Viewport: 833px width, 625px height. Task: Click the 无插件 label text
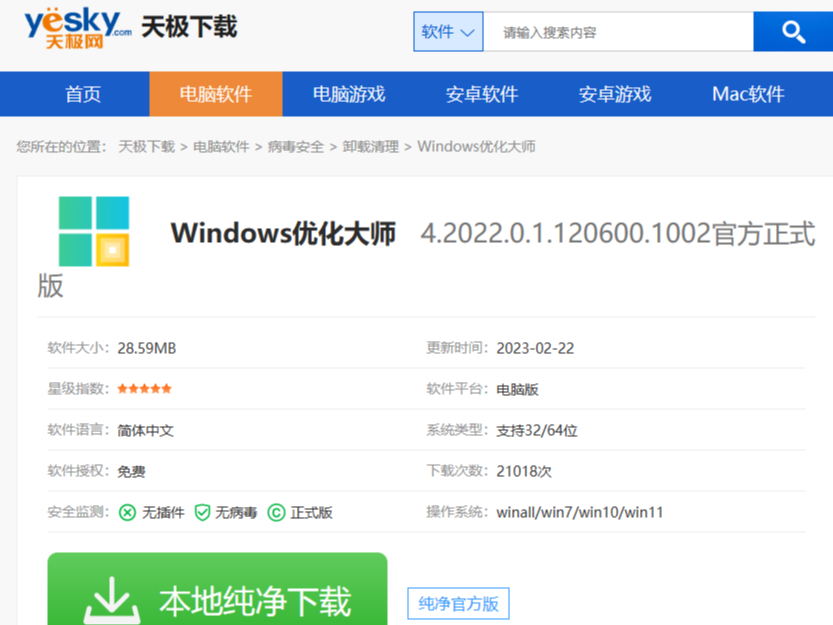click(x=163, y=513)
